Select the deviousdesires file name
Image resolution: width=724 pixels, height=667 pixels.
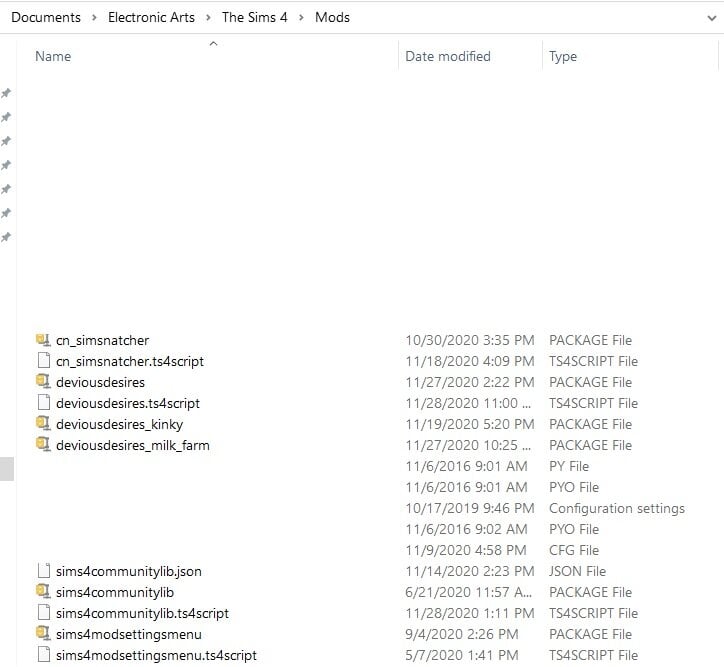tap(100, 382)
